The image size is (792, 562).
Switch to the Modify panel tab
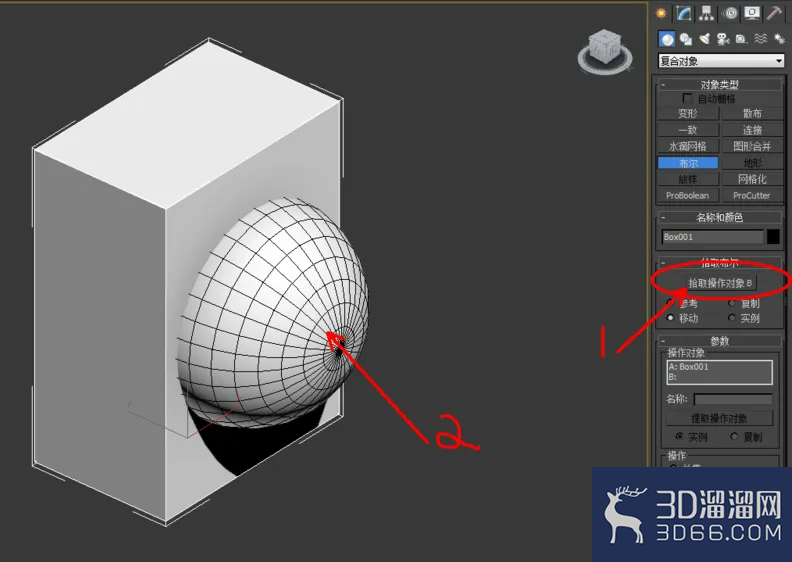pos(684,13)
